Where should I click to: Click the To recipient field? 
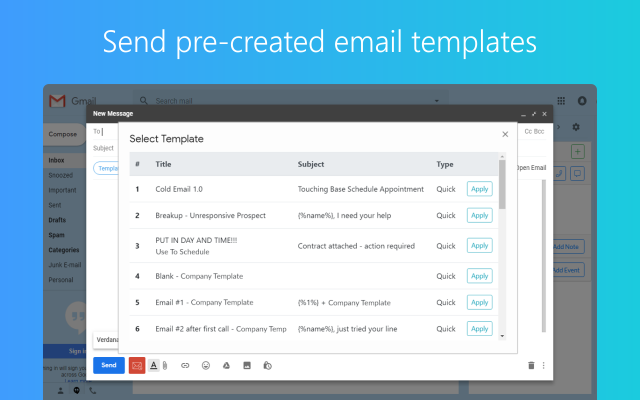click(x=105, y=131)
